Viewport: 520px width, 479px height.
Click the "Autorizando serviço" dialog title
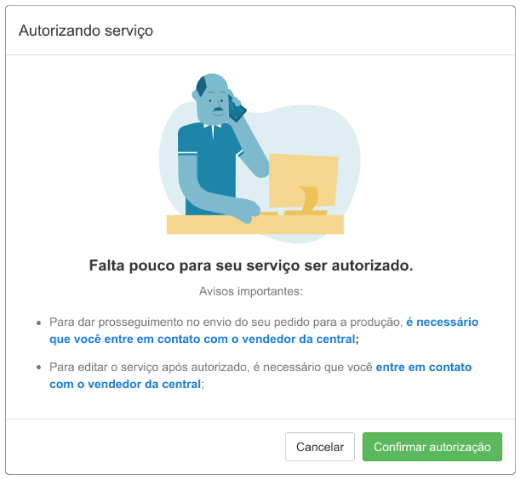click(x=86, y=31)
